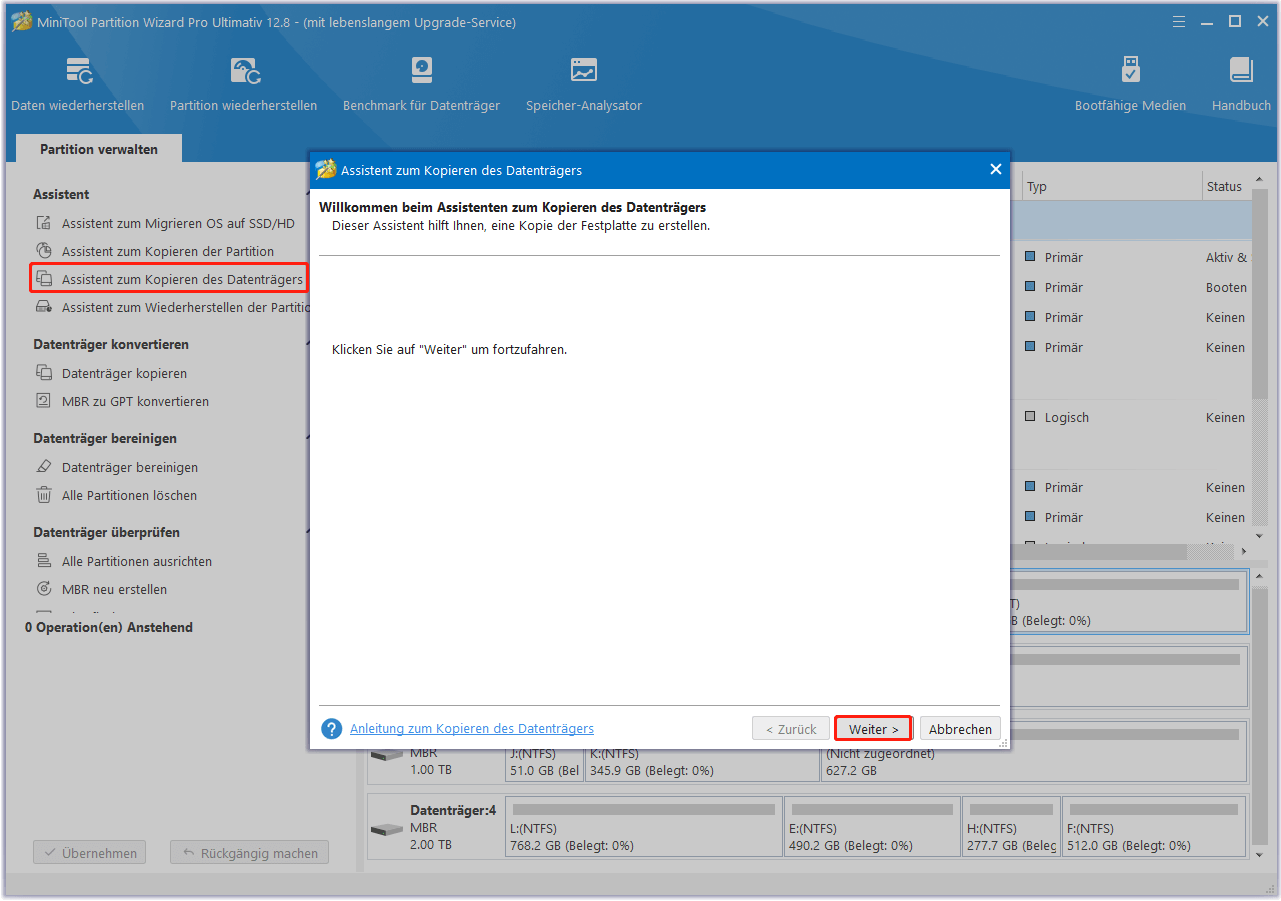1281x901 pixels.
Task: Select E:(NTFS) 490.2 GB partition
Action: pyautogui.click(x=872, y=826)
